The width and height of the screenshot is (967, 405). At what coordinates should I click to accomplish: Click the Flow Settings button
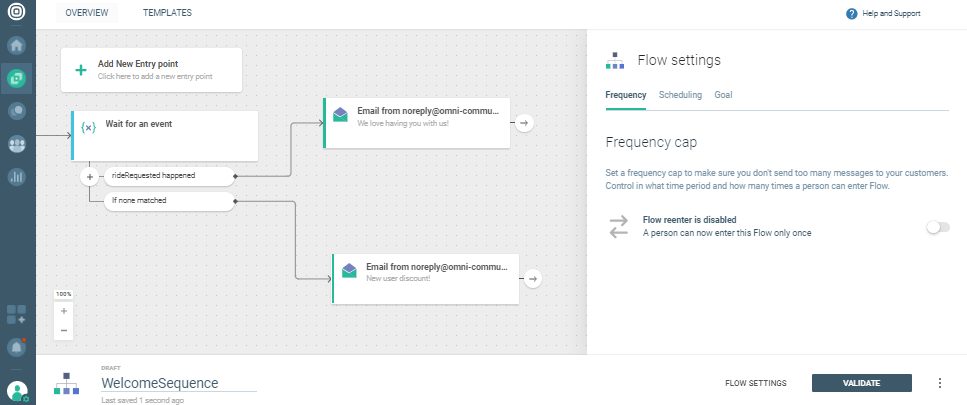click(x=755, y=383)
